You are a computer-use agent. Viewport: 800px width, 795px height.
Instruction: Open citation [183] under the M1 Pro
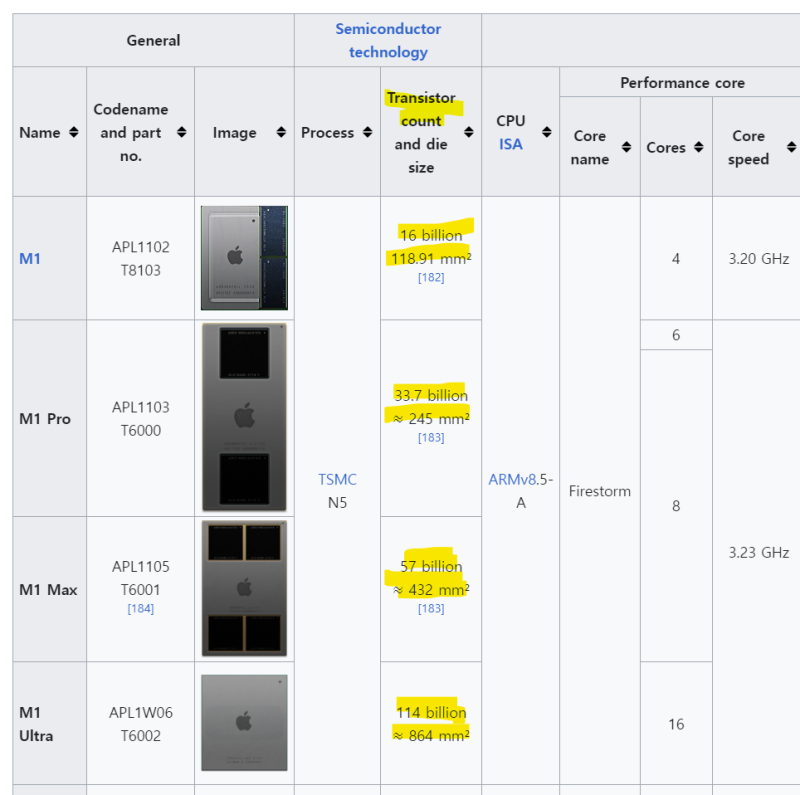click(430, 437)
